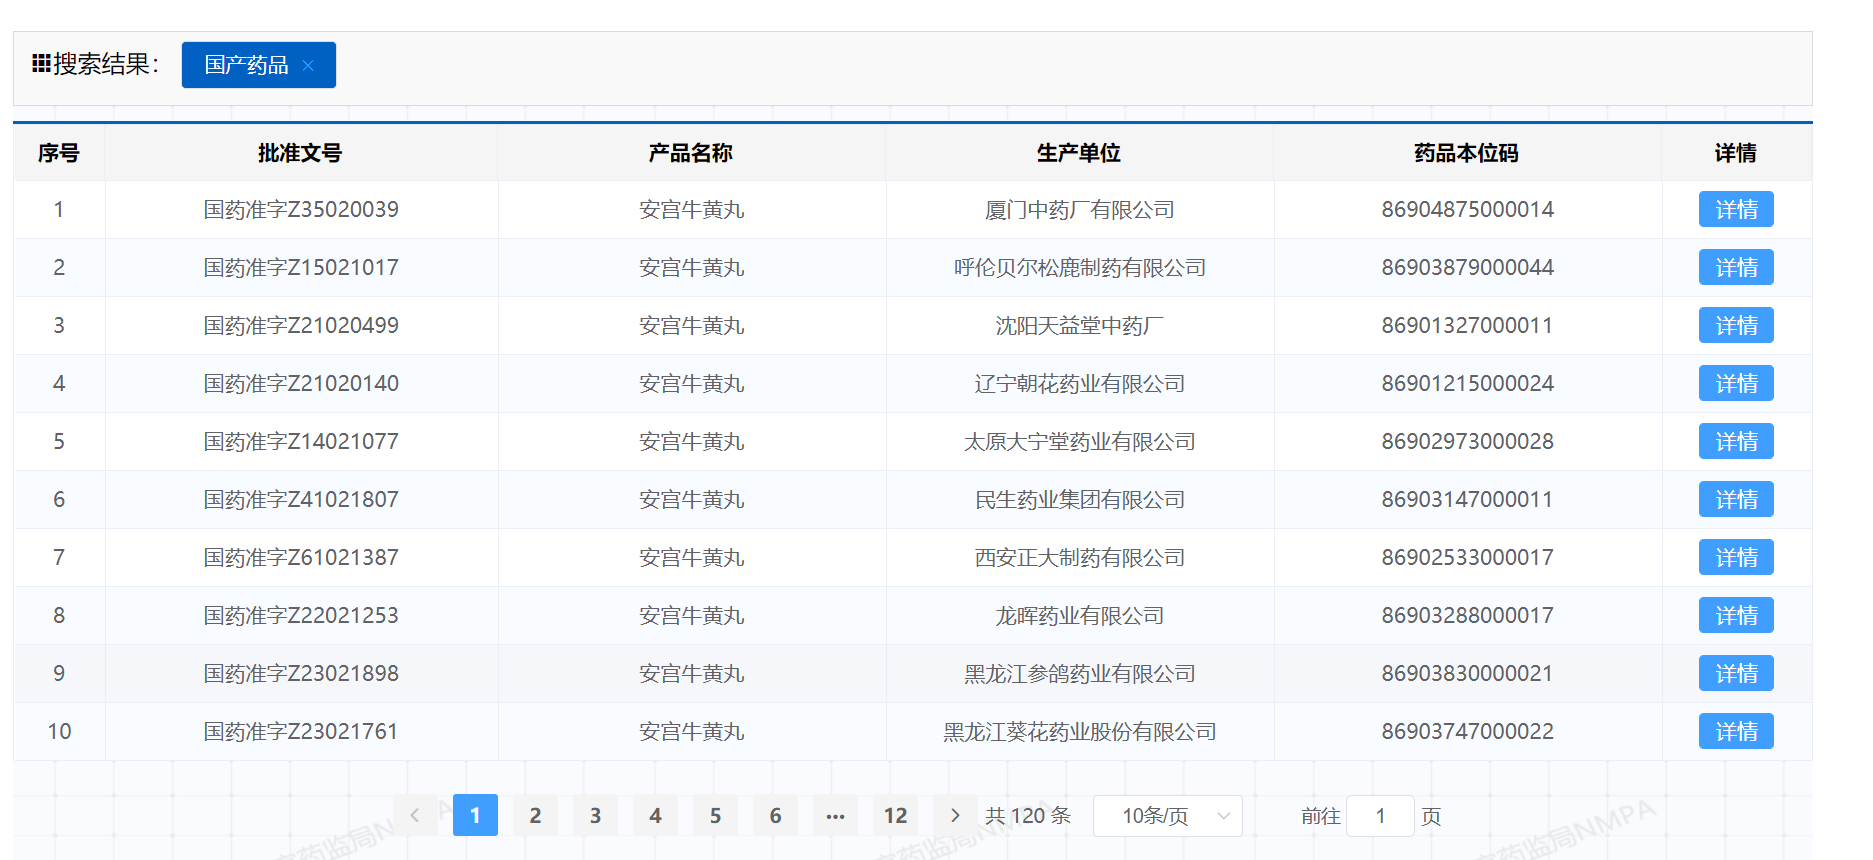Click the 批准文号 column header
The height and width of the screenshot is (860, 1873).
(x=300, y=153)
